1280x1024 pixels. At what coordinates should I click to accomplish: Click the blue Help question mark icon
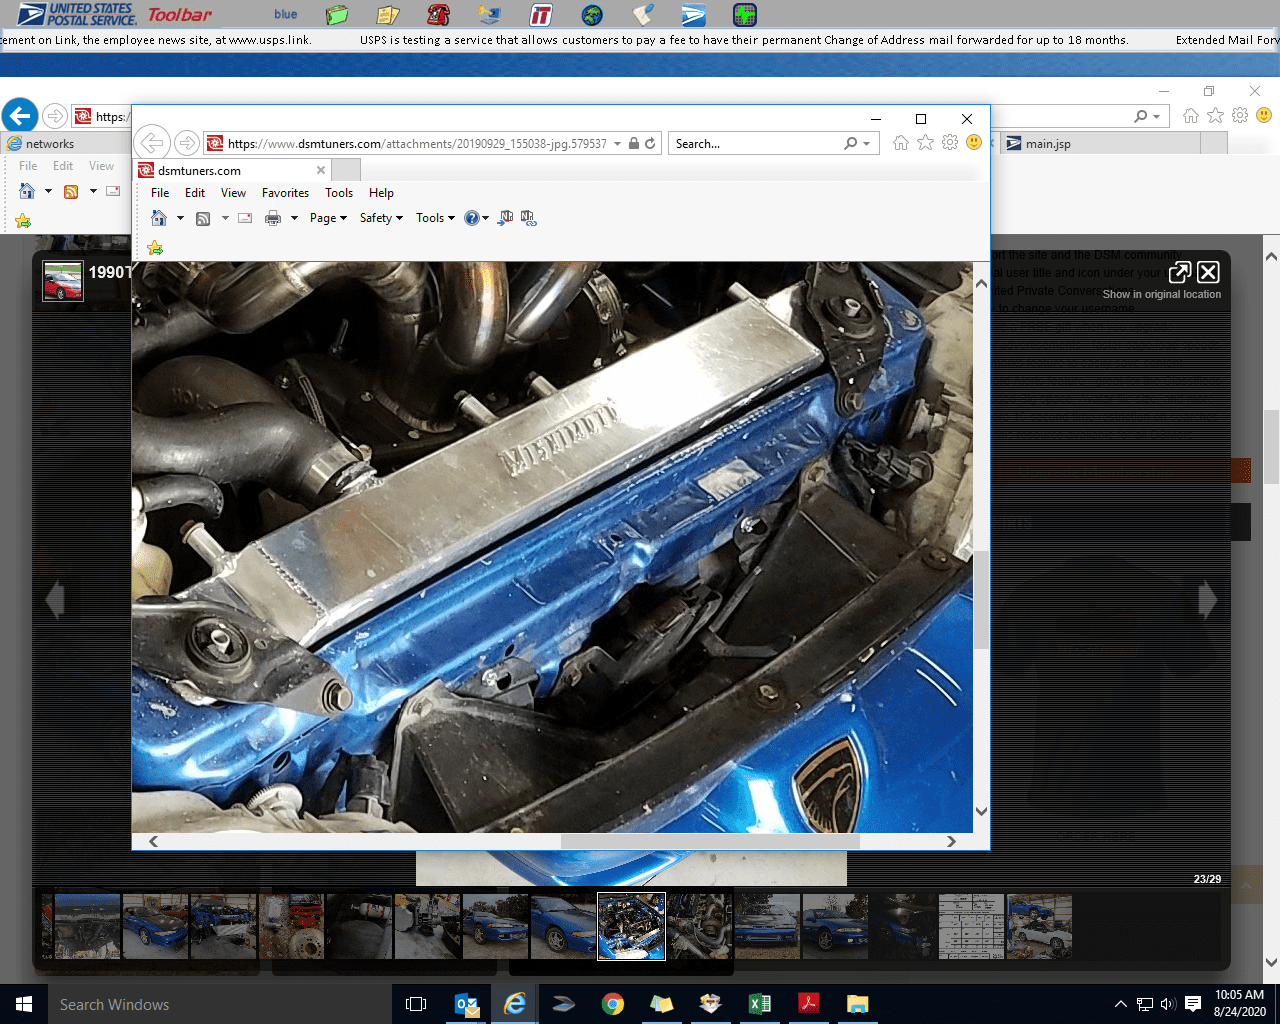[x=472, y=218]
